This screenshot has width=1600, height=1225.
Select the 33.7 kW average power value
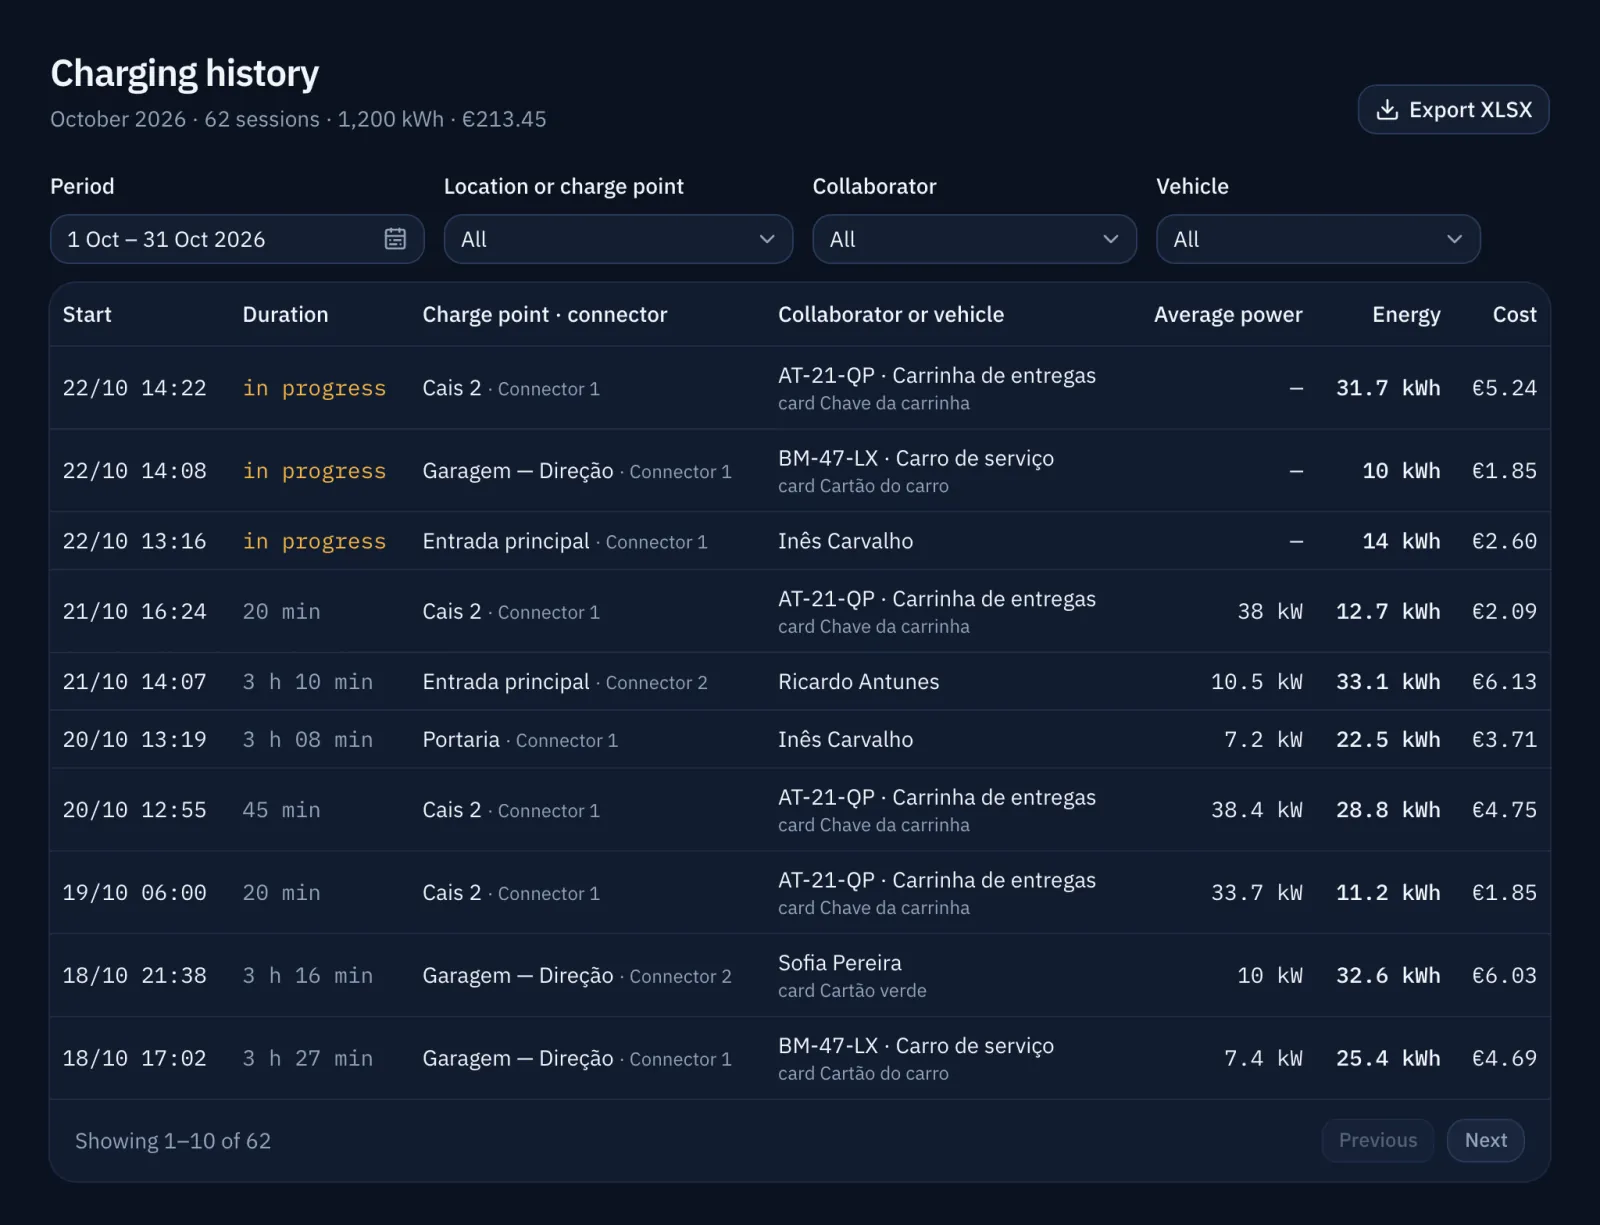[1257, 893]
